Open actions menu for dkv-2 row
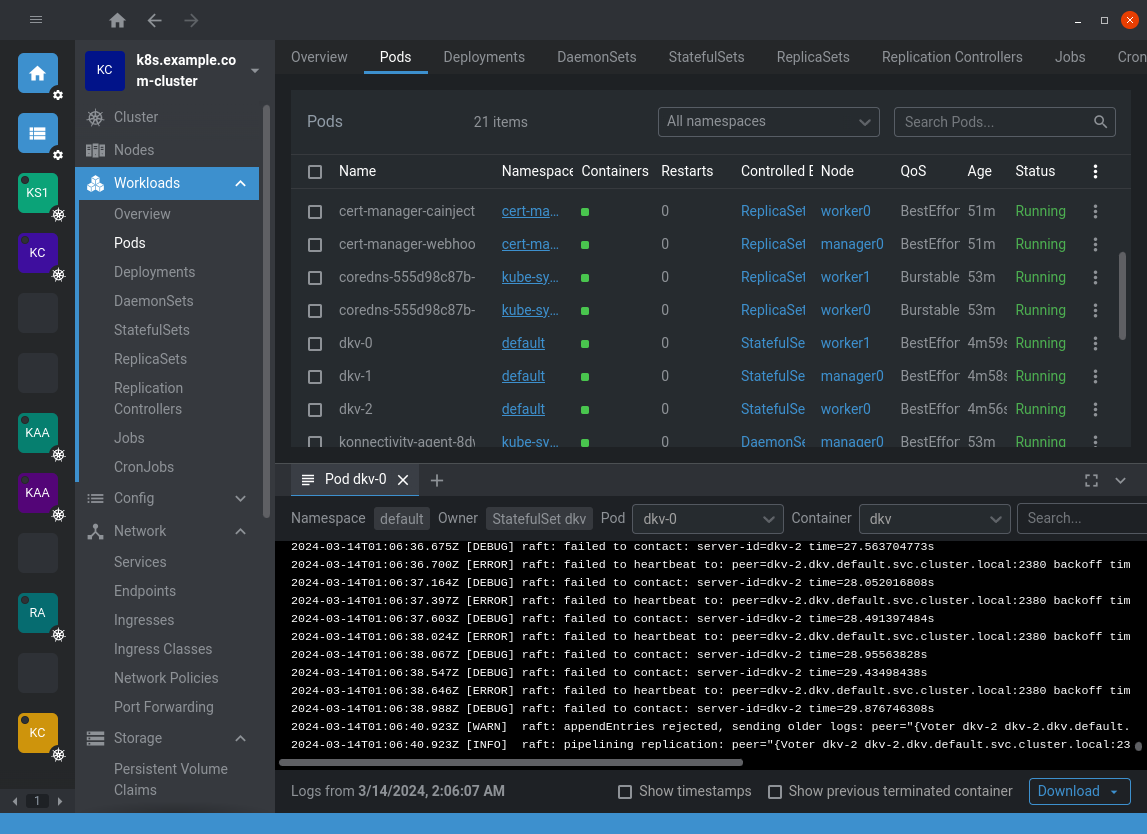 (x=1095, y=409)
